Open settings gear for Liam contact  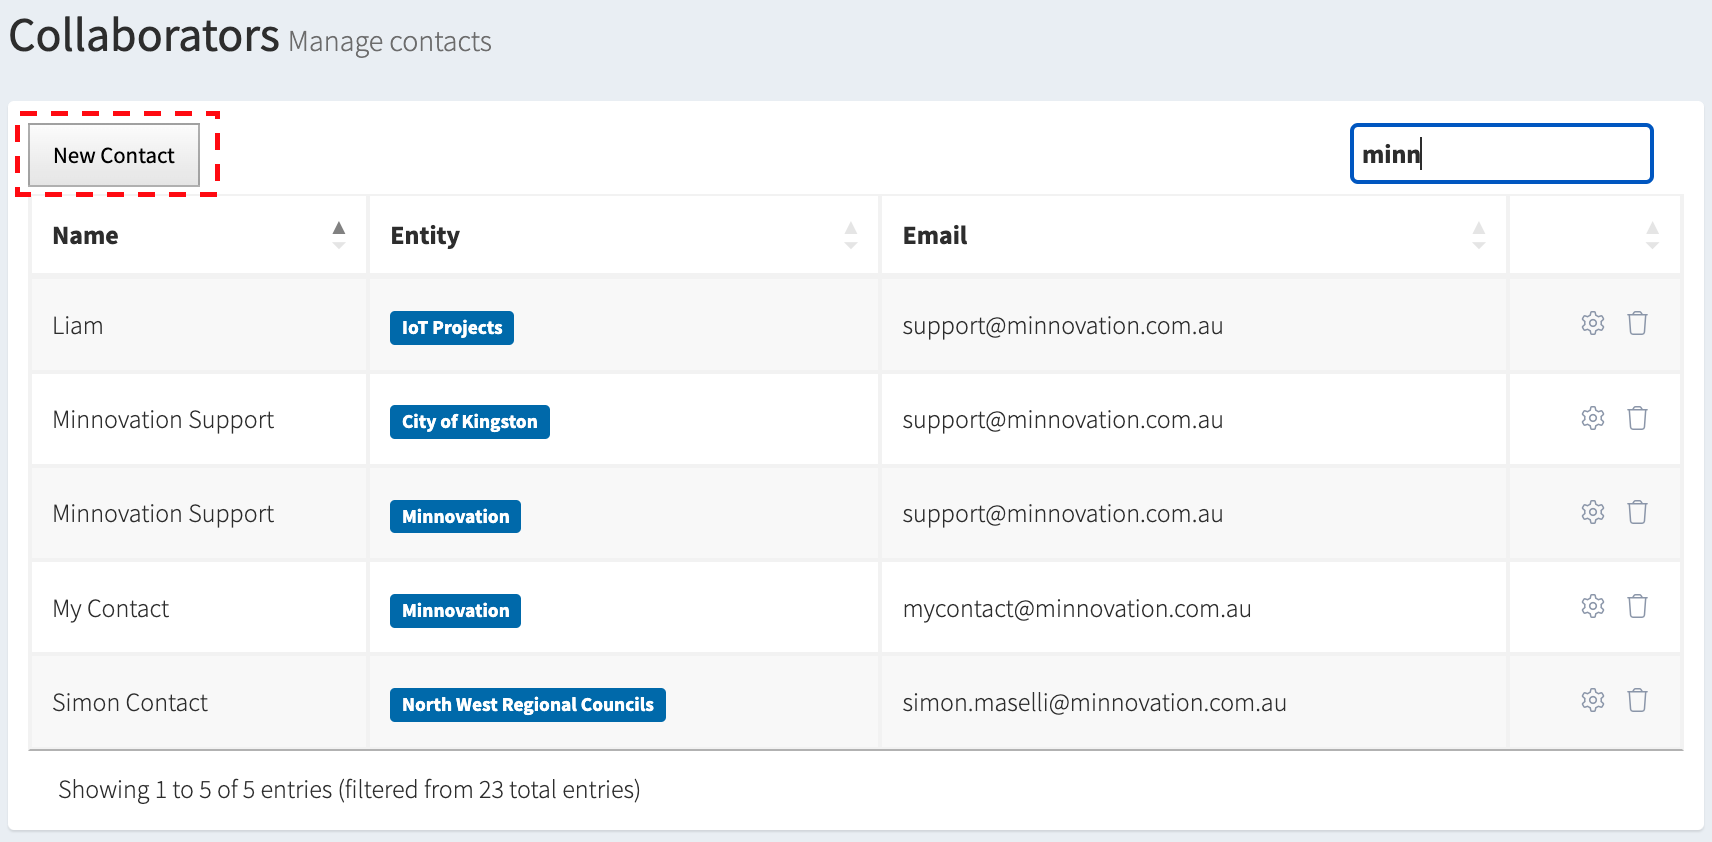[1592, 324]
